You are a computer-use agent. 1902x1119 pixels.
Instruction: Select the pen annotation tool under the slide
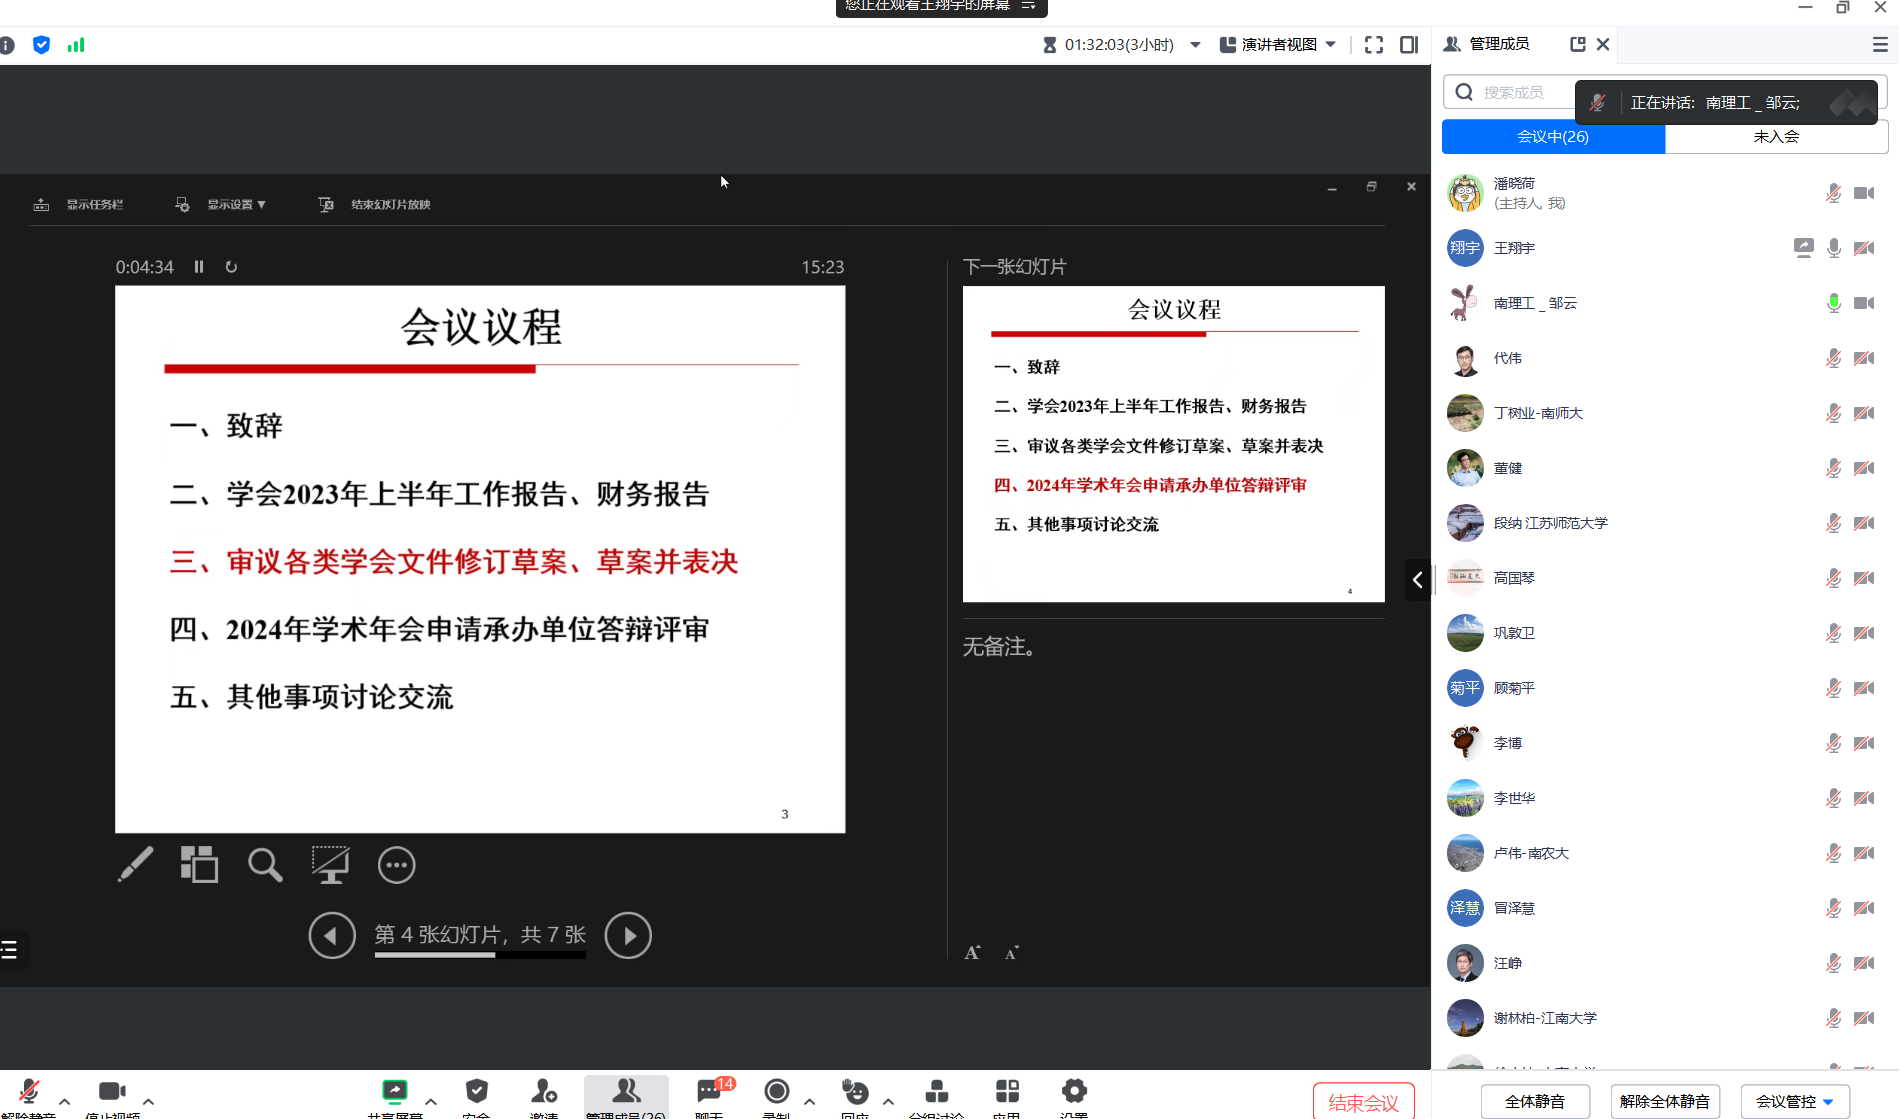[x=135, y=865]
